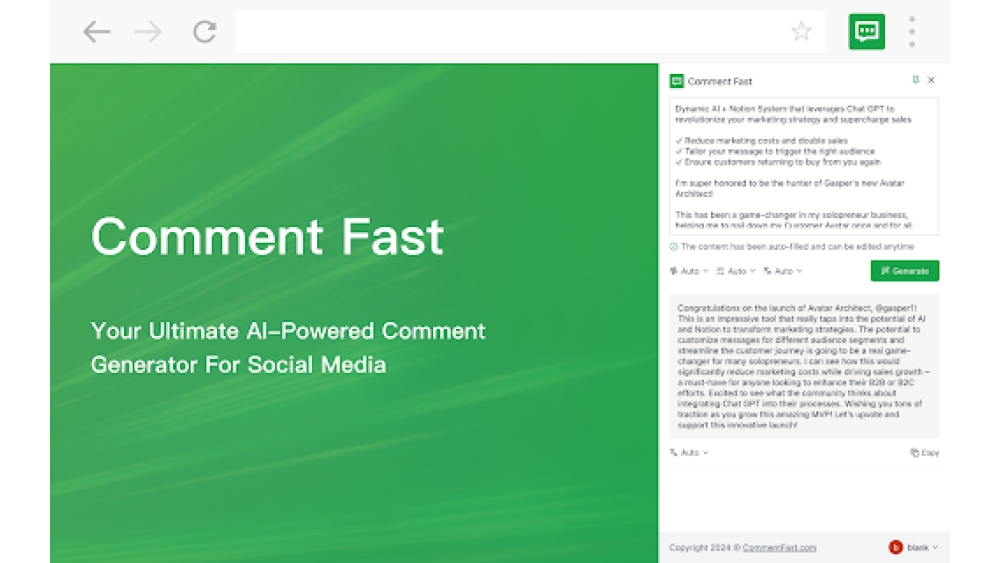Screen dimensions: 1000x563
Task: Expand the blank account dropdown
Action: [922, 547]
